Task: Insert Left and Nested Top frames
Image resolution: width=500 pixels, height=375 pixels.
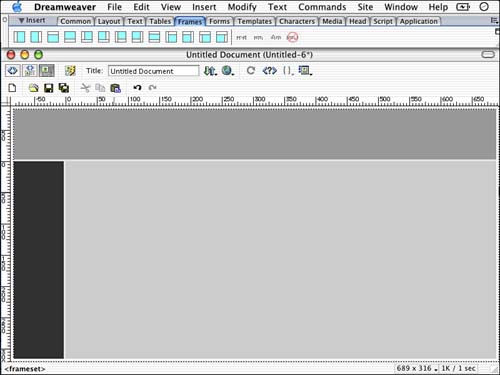Action: click(171, 37)
